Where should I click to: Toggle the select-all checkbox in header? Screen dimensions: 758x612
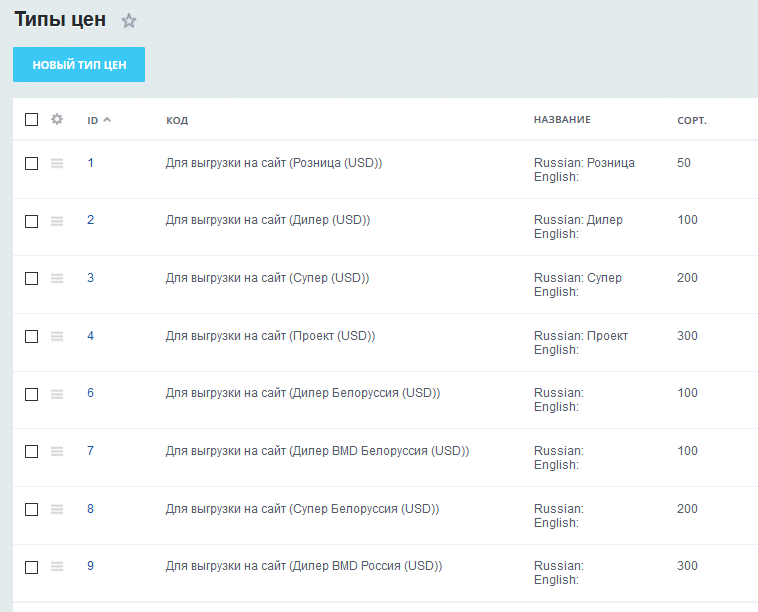32,120
